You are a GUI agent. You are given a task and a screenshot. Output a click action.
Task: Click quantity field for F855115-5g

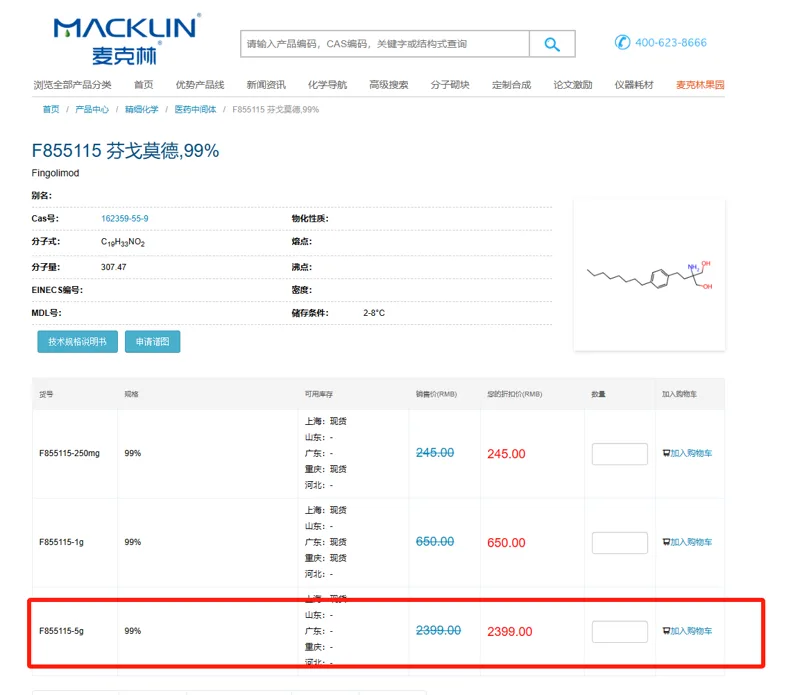pyautogui.click(x=620, y=631)
